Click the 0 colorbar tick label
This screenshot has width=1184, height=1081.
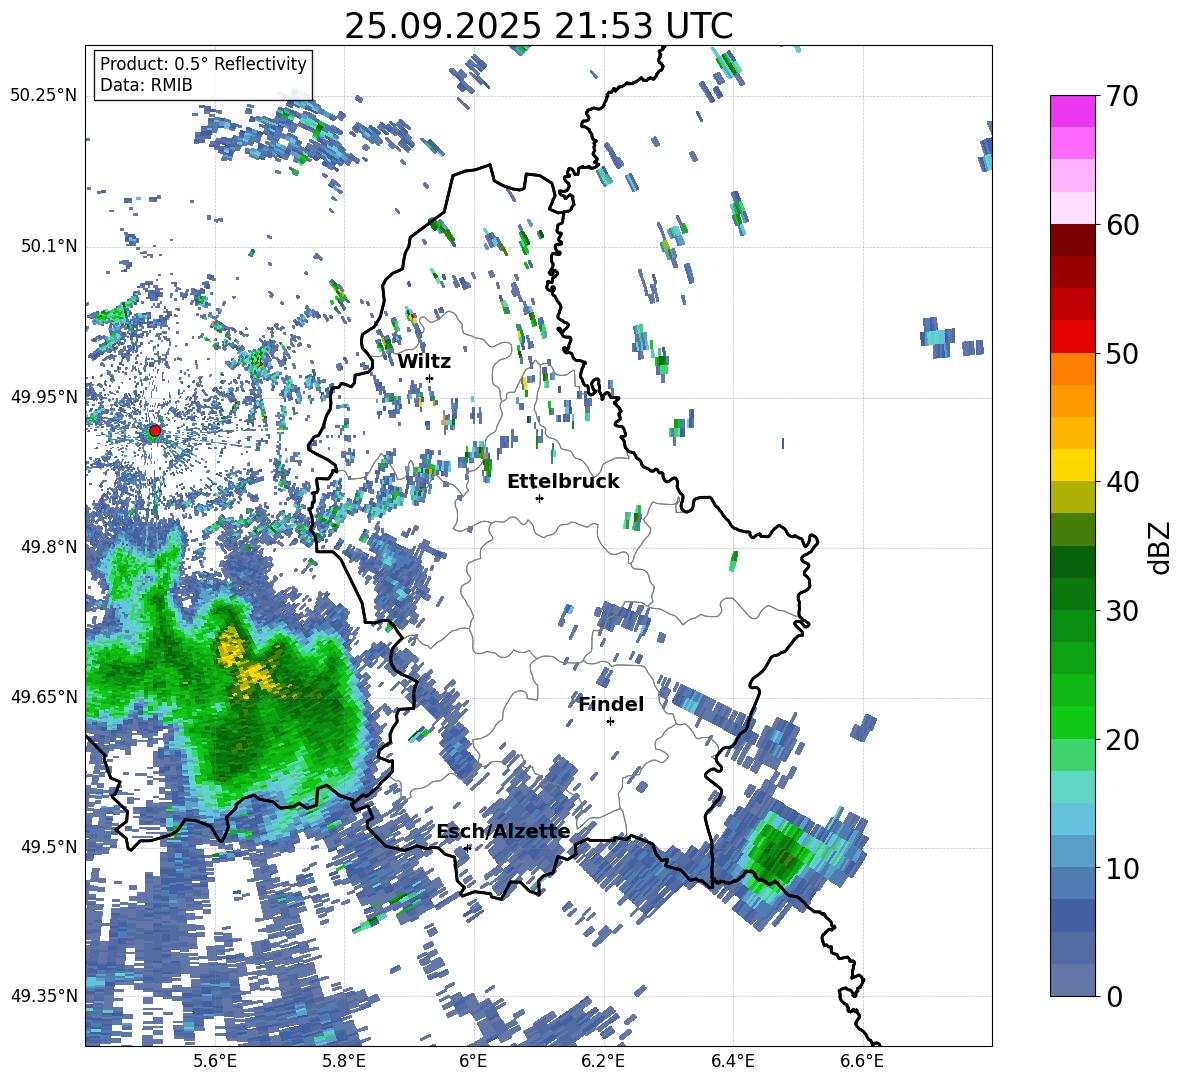click(1114, 996)
